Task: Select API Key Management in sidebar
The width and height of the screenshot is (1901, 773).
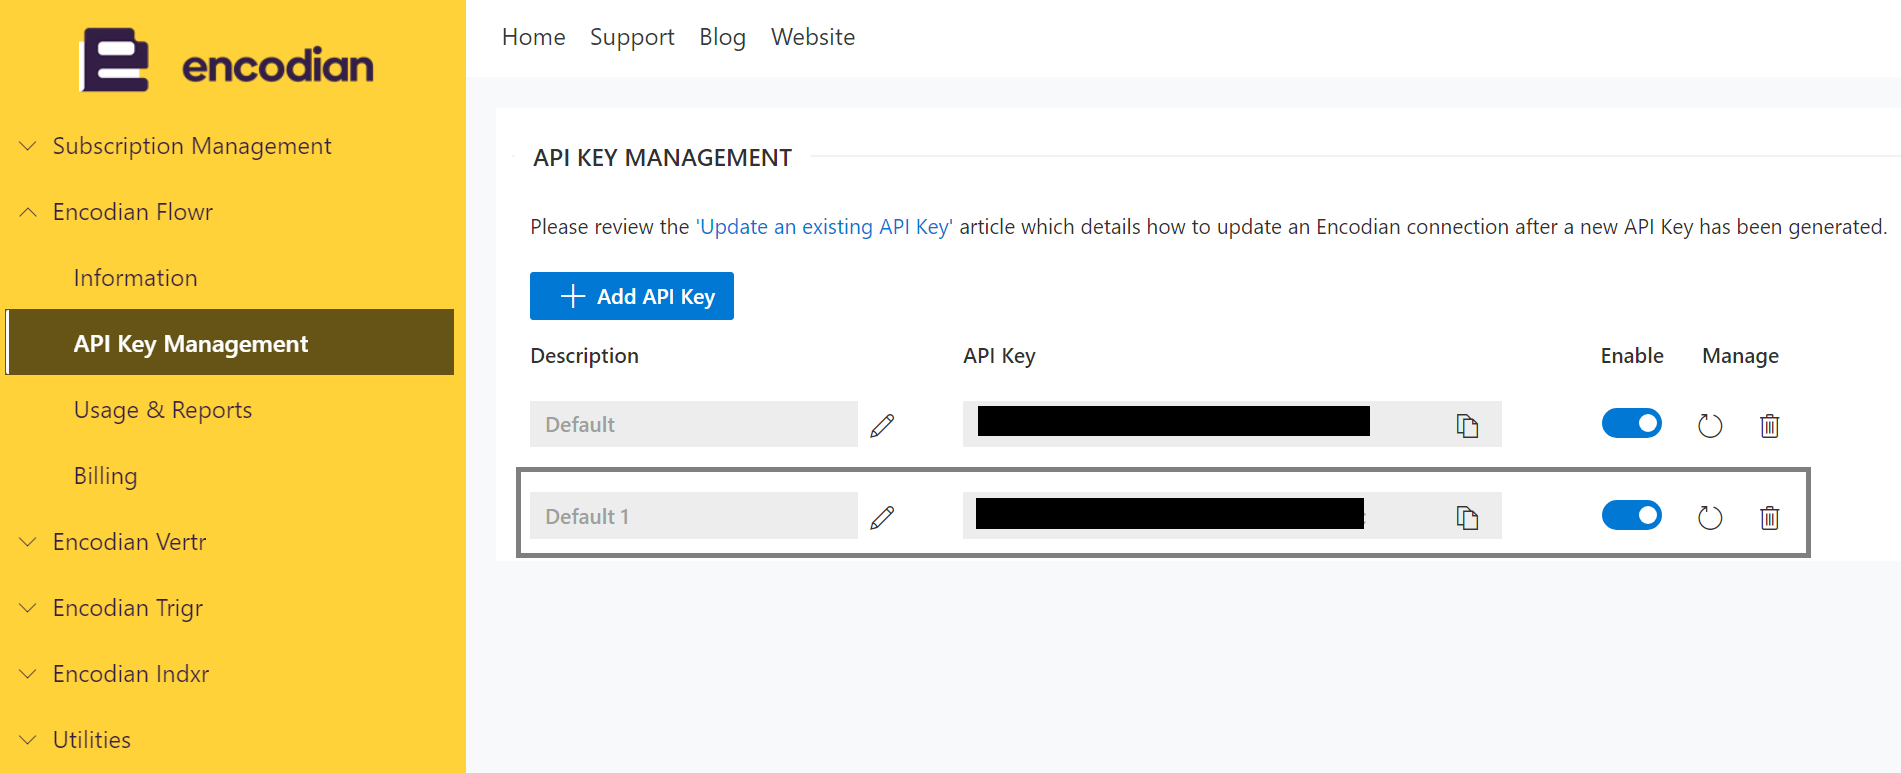Action: [x=230, y=342]
